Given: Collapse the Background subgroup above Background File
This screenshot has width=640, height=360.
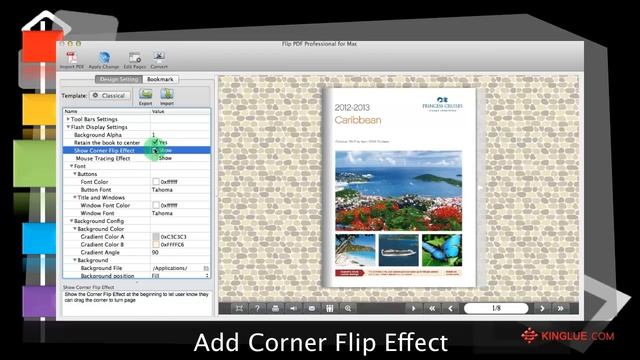Looking at the screenshot, I should [x=75, y=260].
